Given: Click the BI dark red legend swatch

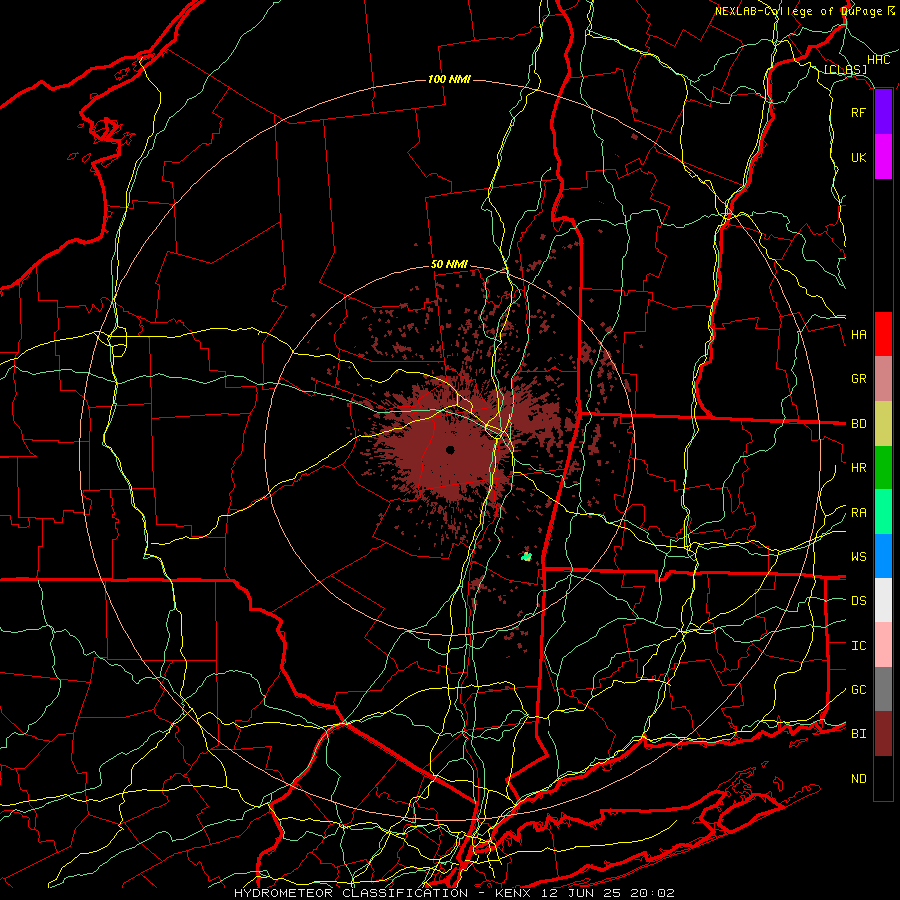Looking at the screenshot, I should coord(883,734).
